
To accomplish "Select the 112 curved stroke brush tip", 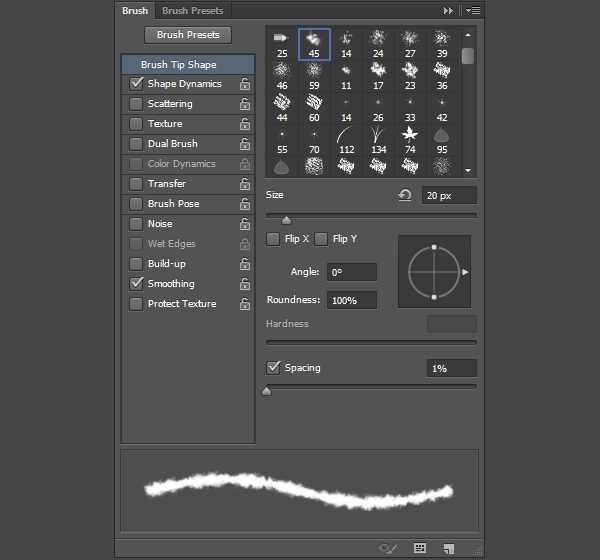I will (346, 134).
